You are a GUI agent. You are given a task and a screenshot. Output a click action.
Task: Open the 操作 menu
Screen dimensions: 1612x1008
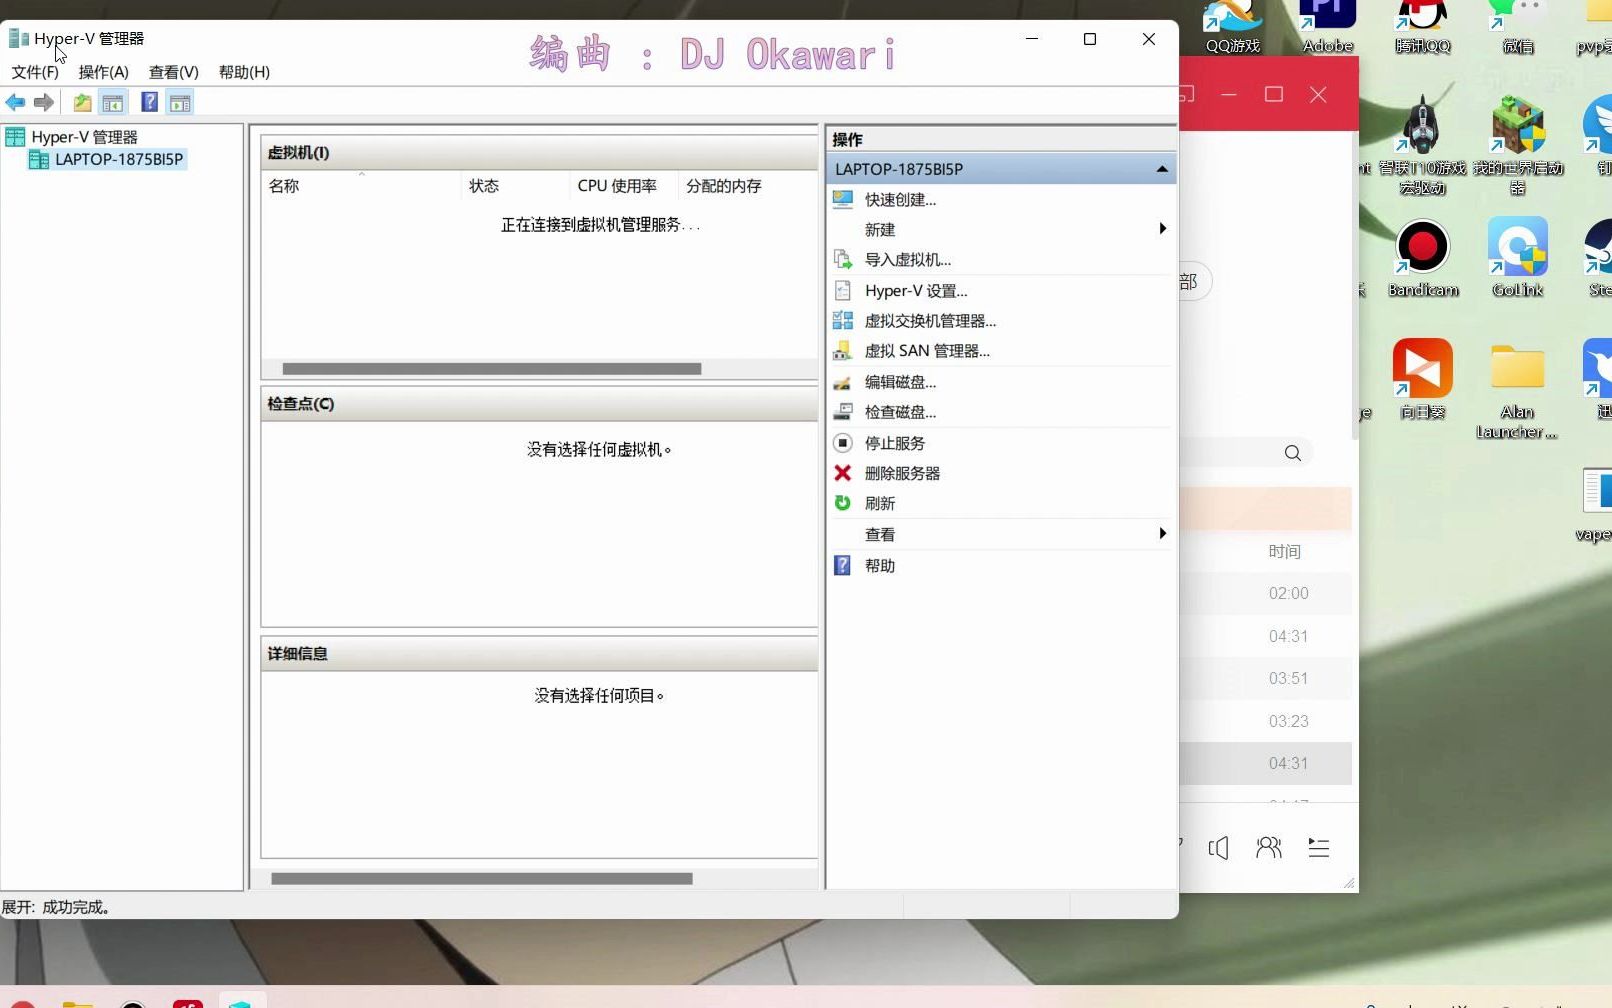[101, 71]
